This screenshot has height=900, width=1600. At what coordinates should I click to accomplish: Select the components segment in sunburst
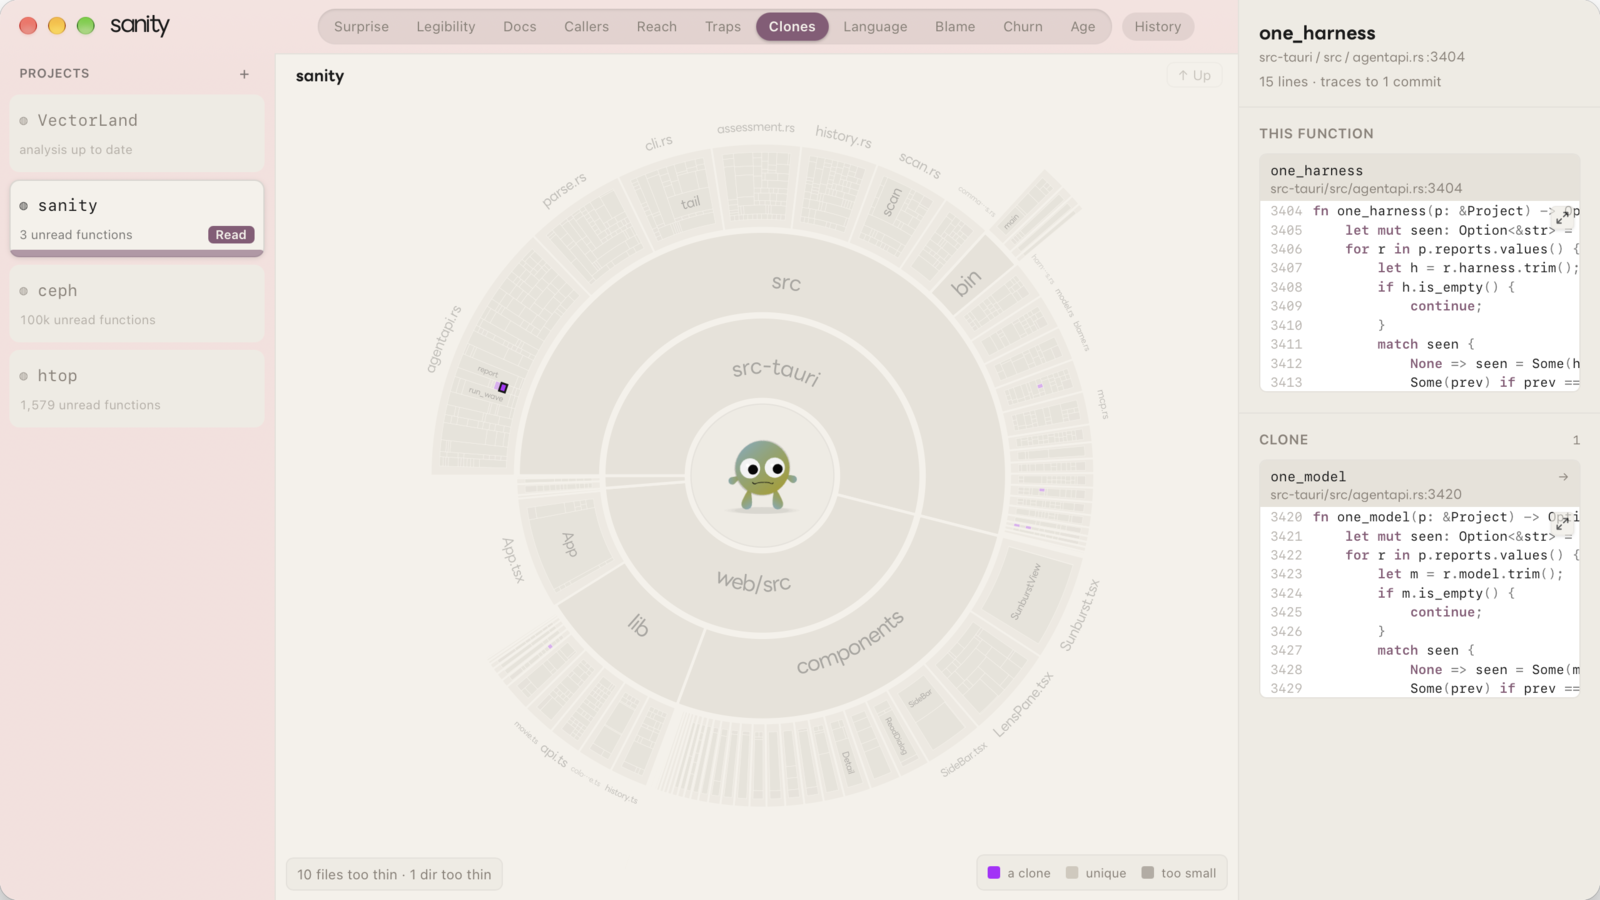(x=850, y=642)
